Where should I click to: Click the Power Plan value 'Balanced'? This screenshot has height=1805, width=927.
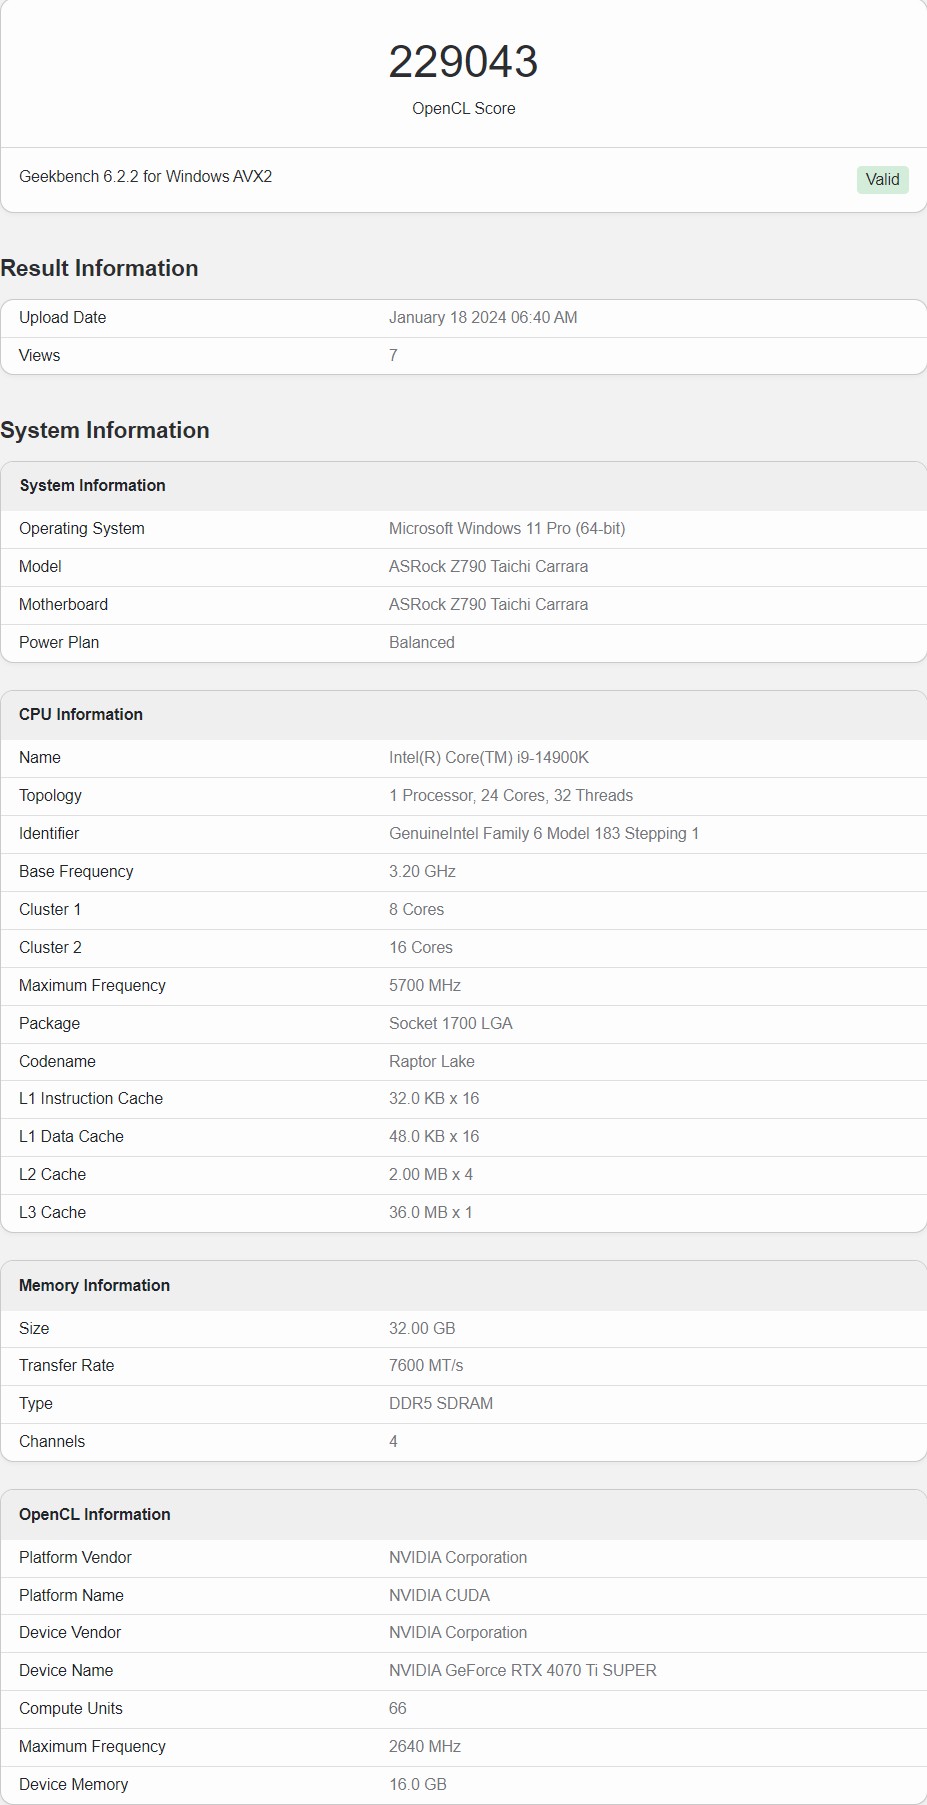[x=422, y=642]
